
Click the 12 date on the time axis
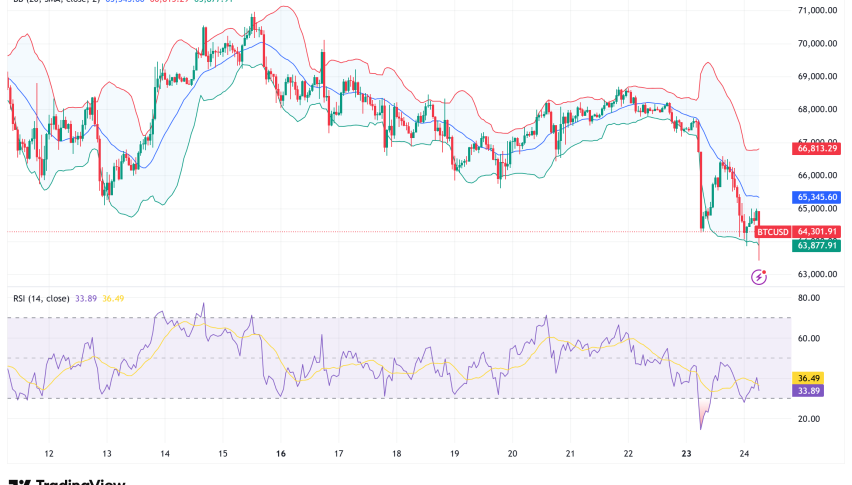pos(49,453)
